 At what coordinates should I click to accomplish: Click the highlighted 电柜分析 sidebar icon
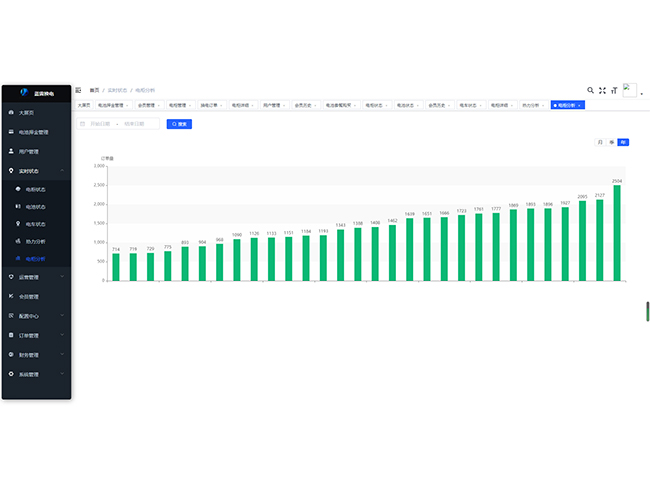pos(18,259)
